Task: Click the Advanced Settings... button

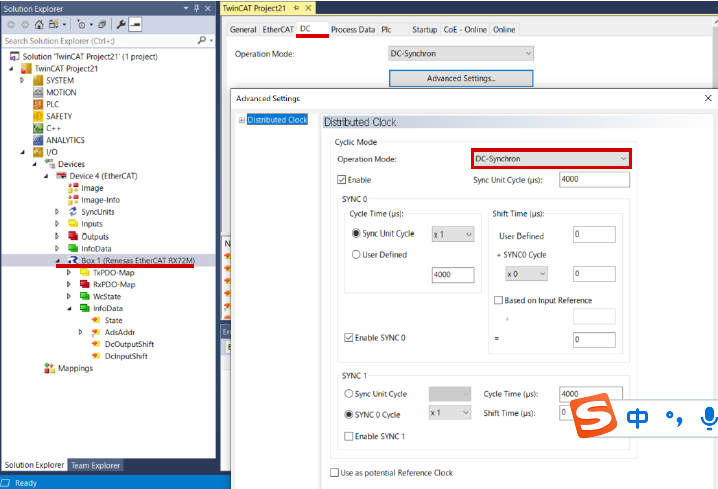Action: [x=461, y=78]
